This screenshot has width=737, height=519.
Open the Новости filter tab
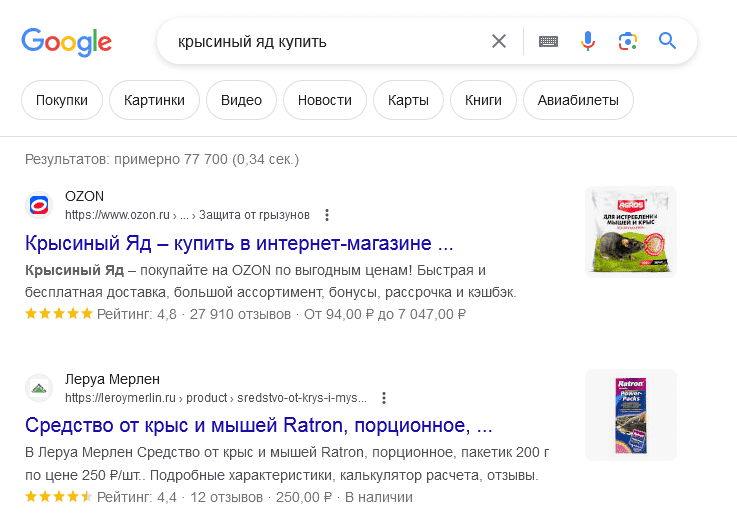(x=325, y=100)
